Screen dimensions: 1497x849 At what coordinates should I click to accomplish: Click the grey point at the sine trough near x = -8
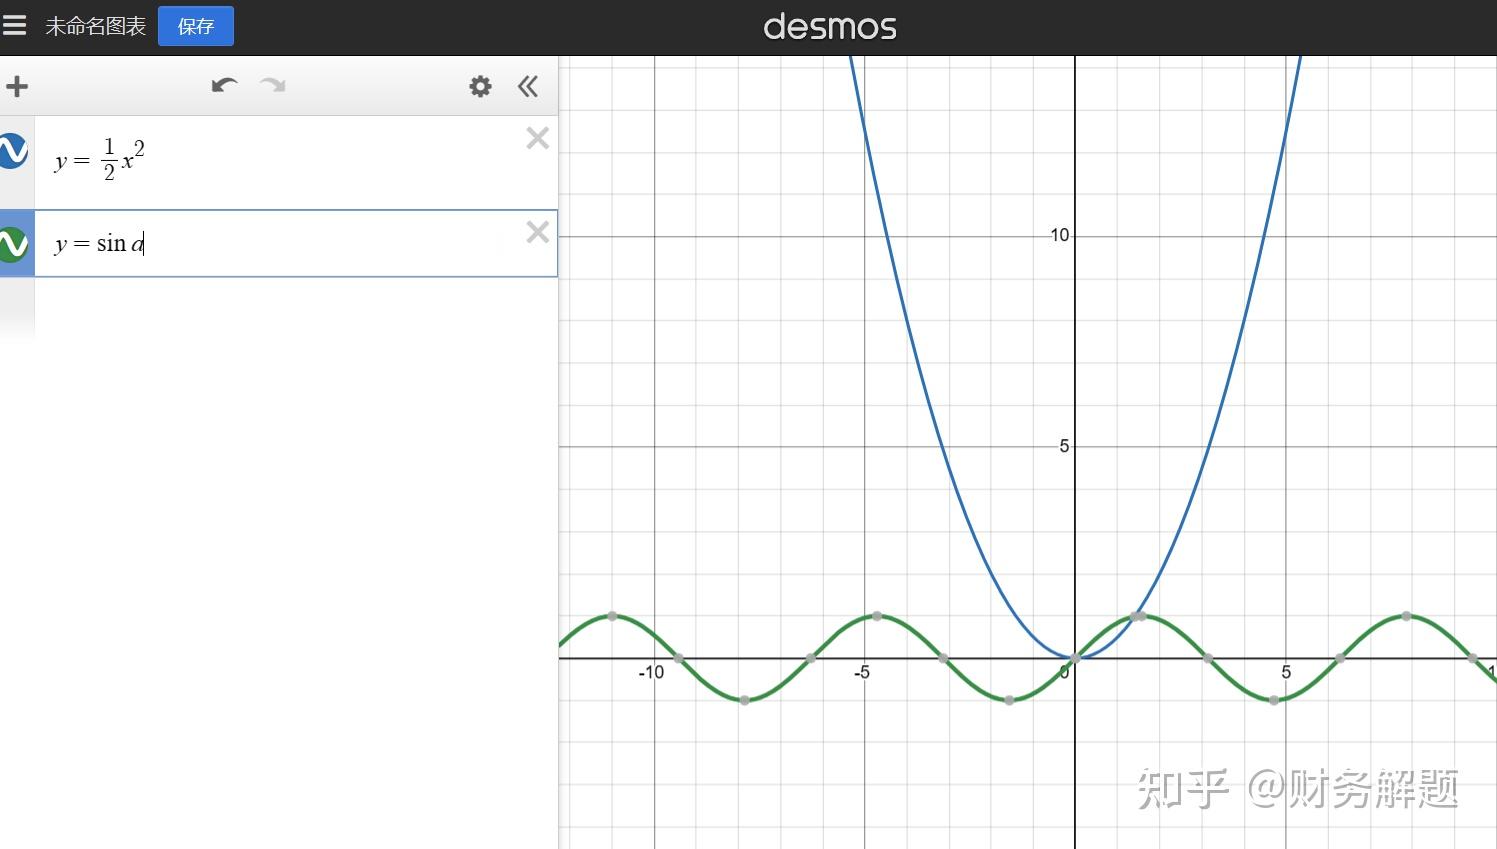point(744,700)
